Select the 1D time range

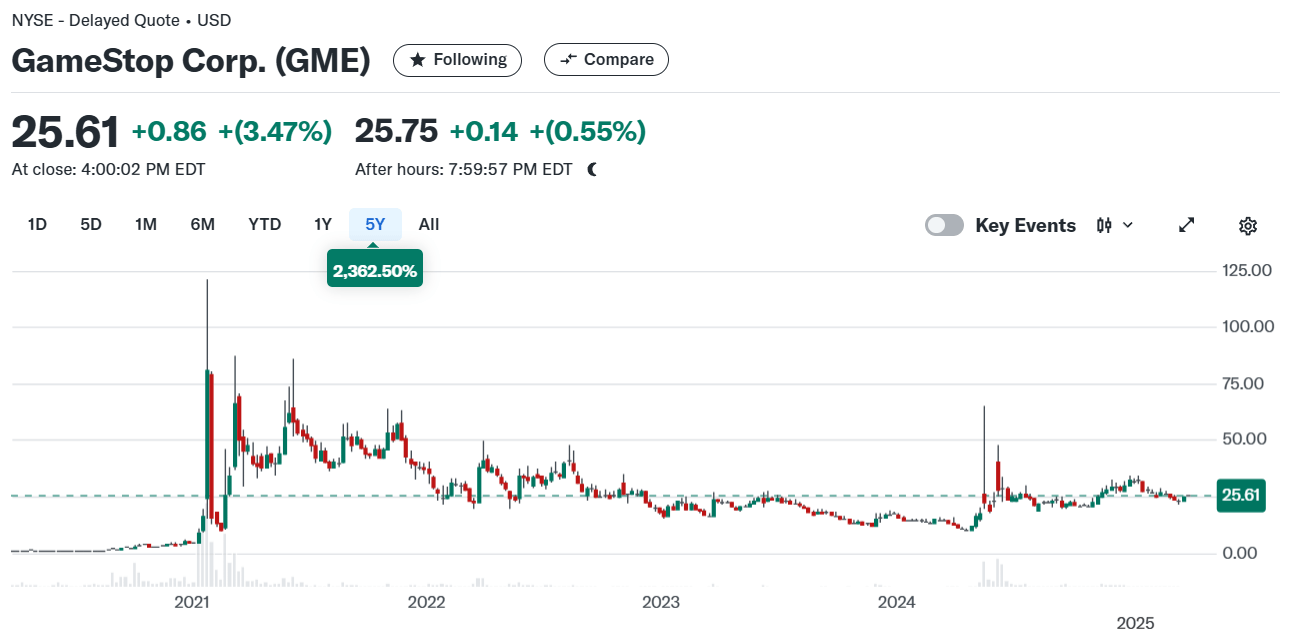(x=37, y=224)
